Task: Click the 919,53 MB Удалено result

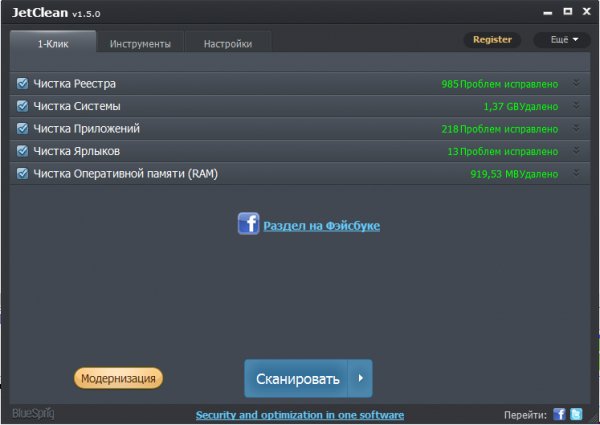Action: [514, 174]
